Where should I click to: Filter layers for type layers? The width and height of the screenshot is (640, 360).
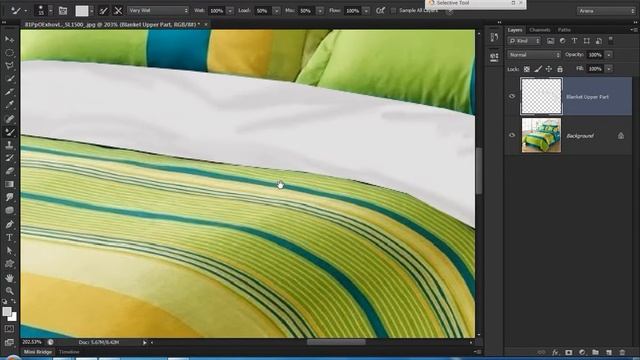574,41
